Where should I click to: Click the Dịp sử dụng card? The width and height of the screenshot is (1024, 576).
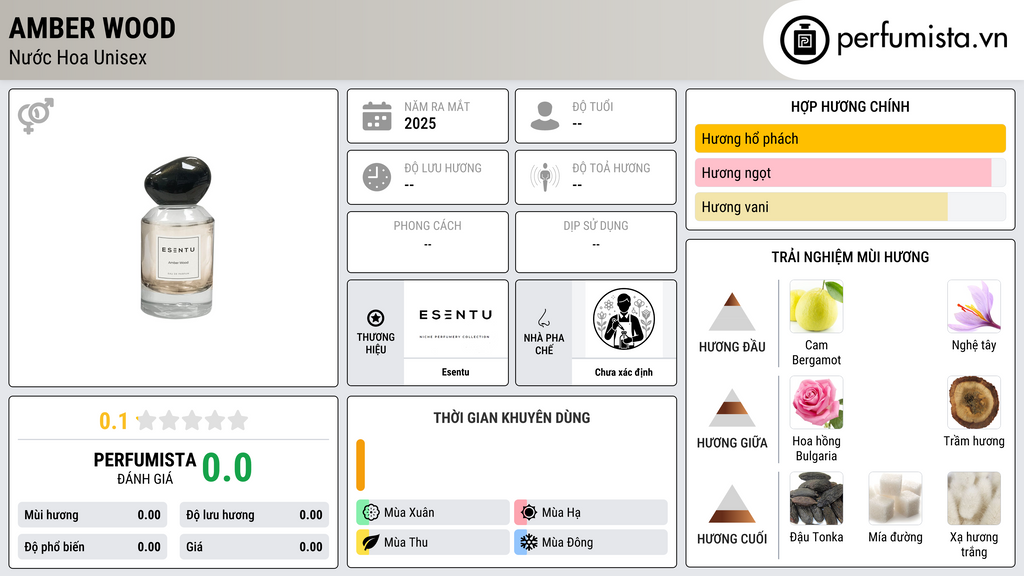tap(596, 242)
